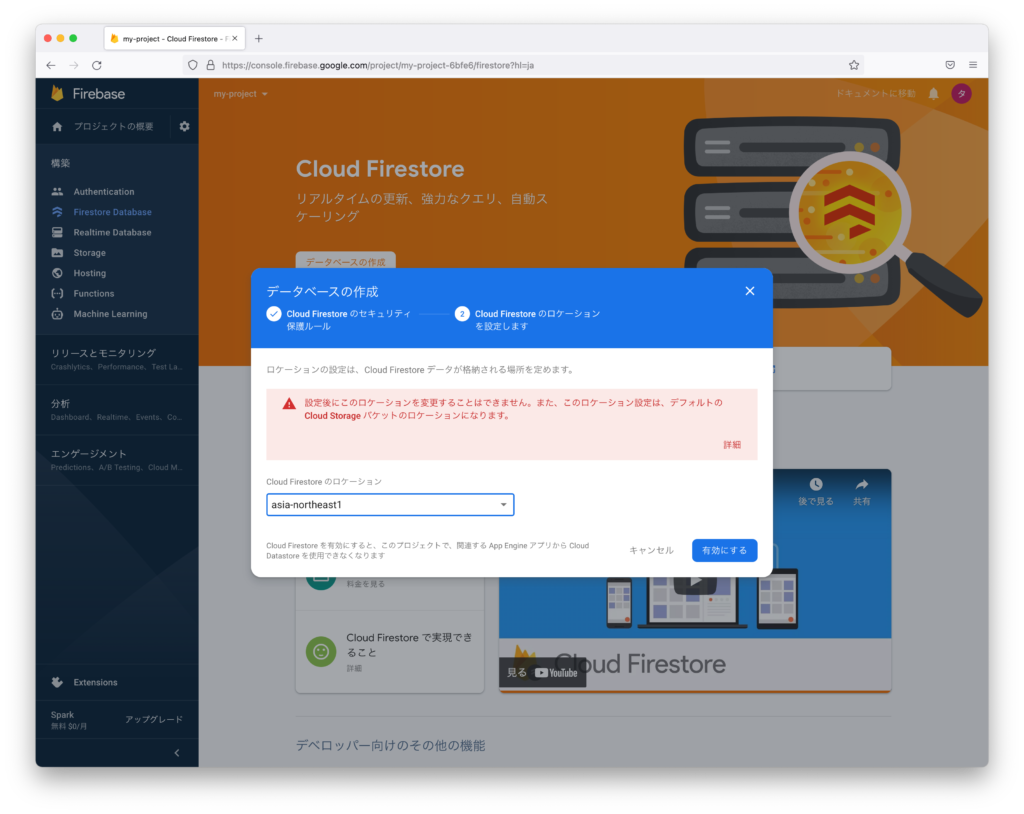Screen dimensions: 1024x814
Task: Open the my-project project selector
Action: (x=237, y=94)
